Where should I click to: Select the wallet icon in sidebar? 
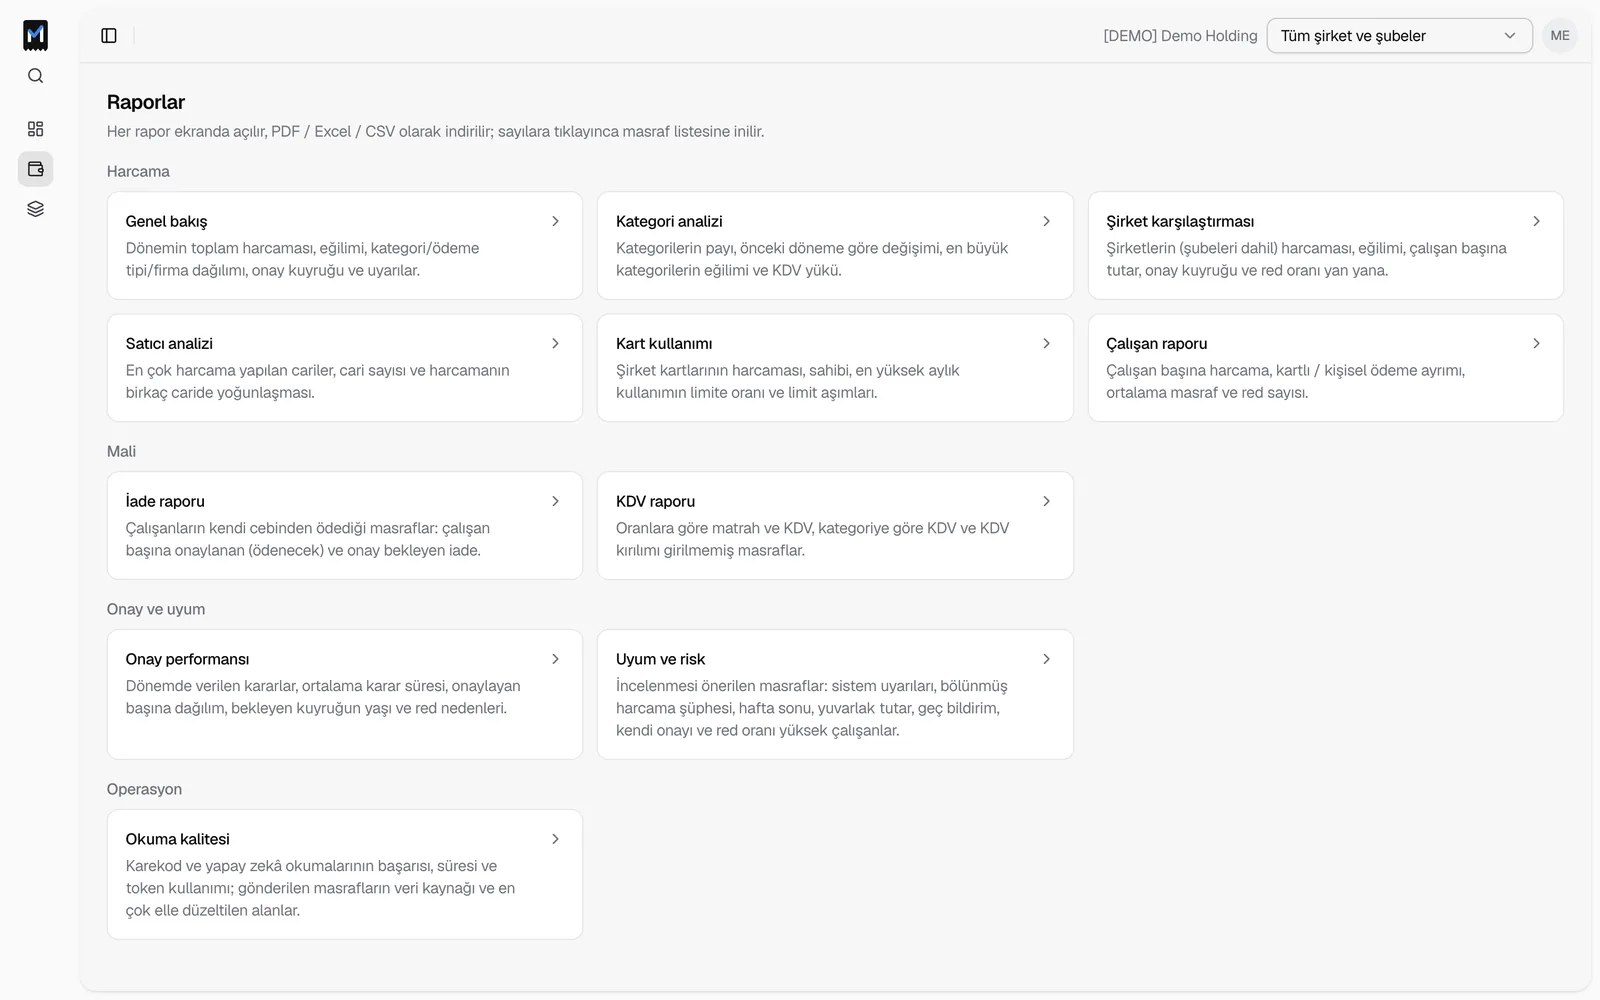pyautogui.click(x=35, y=169)
